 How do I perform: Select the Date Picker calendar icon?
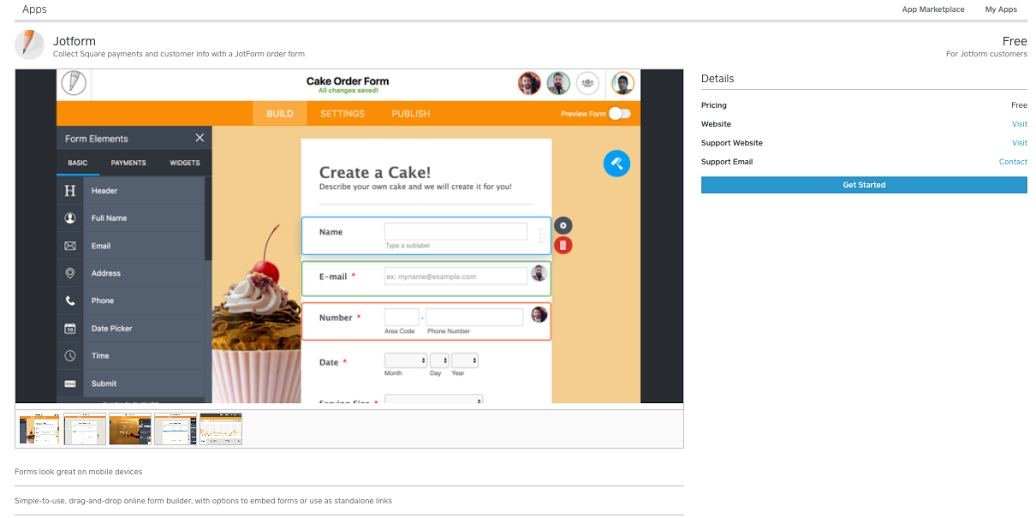70,328
